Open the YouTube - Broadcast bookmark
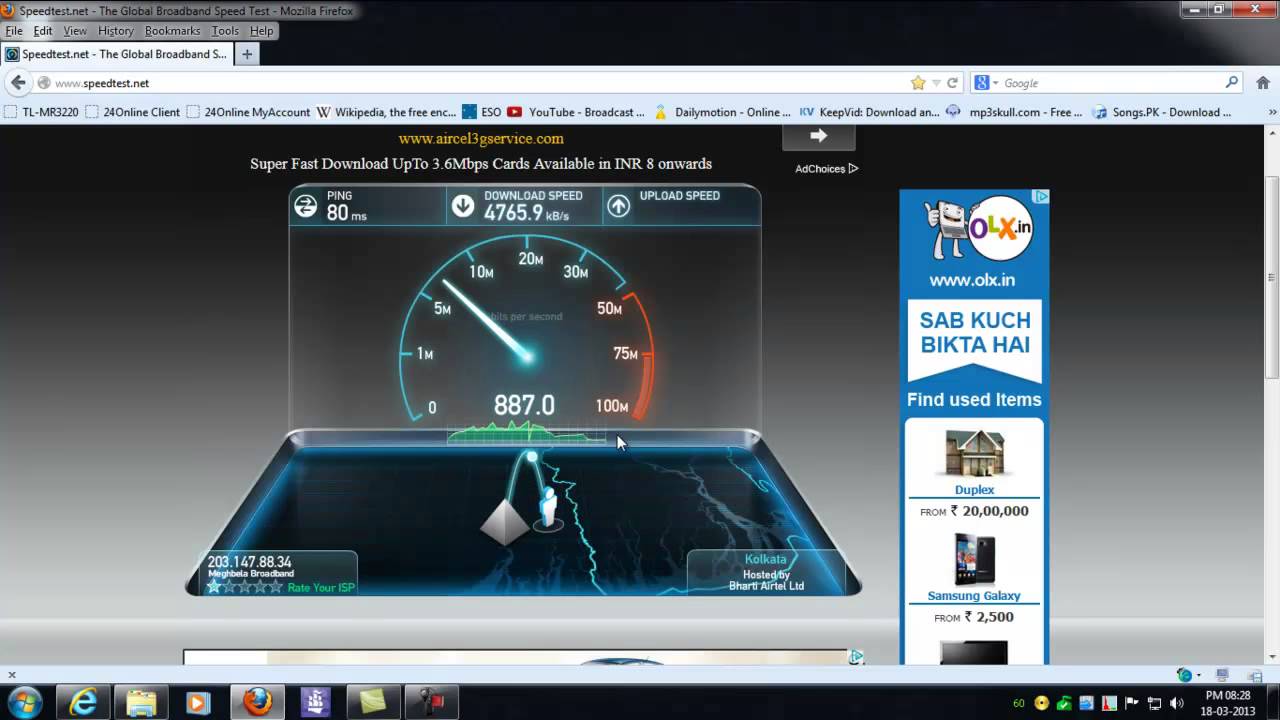The width and height of the screenshot is (1280, 720). coord(576,112)
